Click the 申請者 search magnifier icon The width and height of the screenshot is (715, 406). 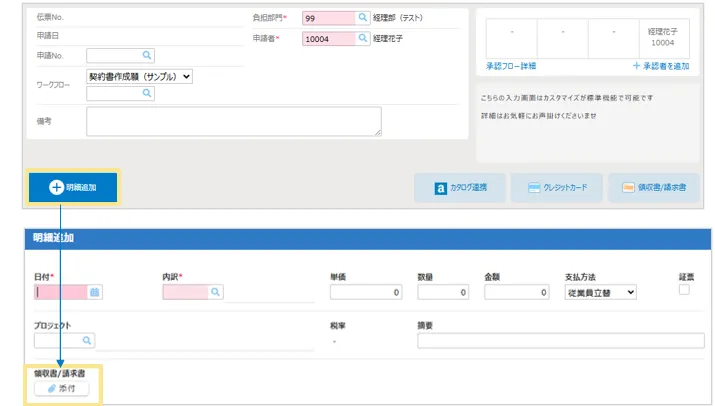coord(362,38)
